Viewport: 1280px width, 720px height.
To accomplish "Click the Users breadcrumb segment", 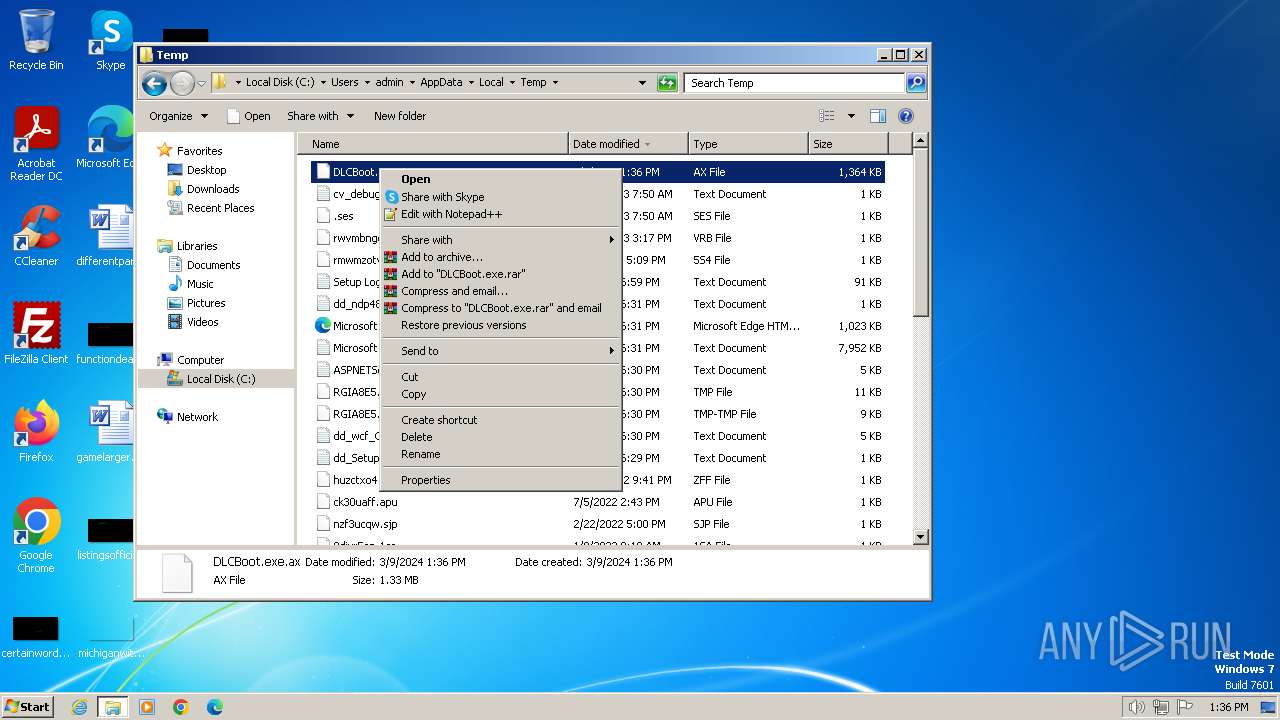I will (345, 83).
